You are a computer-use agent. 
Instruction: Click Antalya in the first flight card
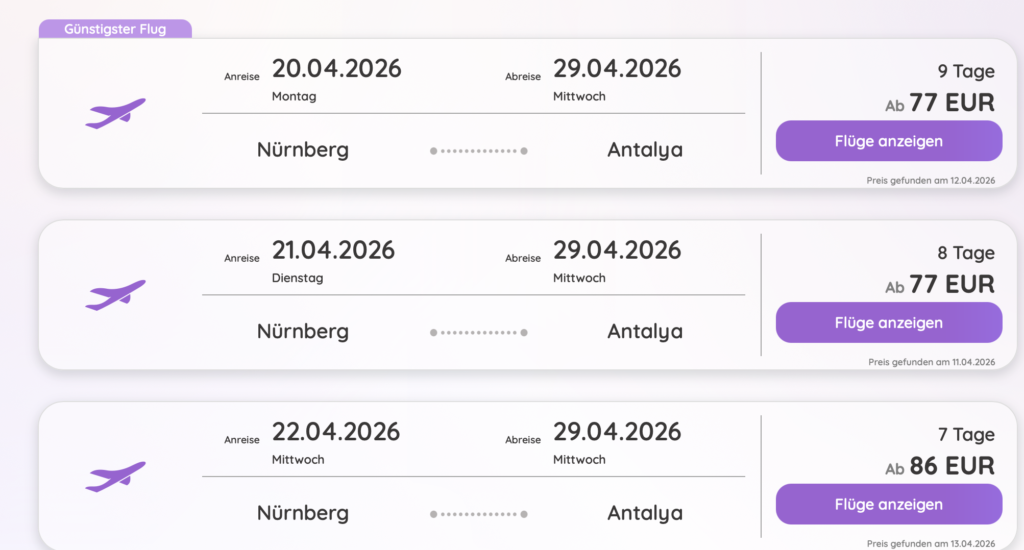pos(645,150)
